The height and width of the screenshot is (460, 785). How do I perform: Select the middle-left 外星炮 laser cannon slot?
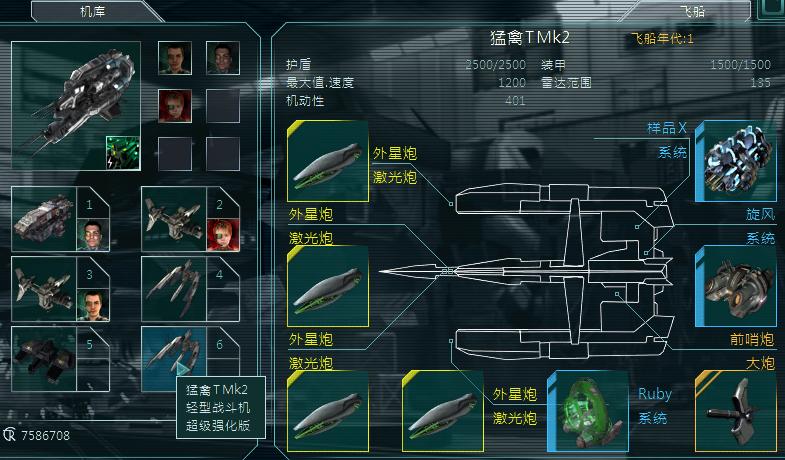[x=328, y=286]
